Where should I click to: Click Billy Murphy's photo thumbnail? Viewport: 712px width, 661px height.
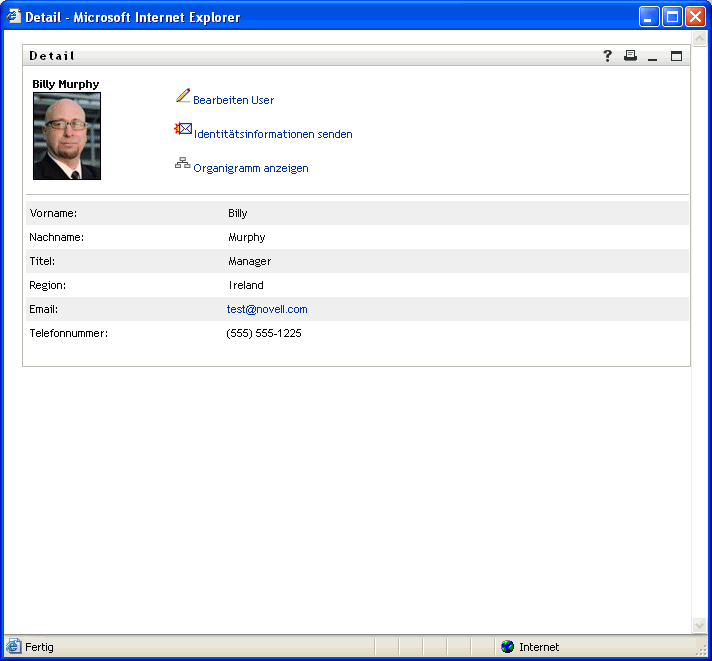[x=67, y=136]
